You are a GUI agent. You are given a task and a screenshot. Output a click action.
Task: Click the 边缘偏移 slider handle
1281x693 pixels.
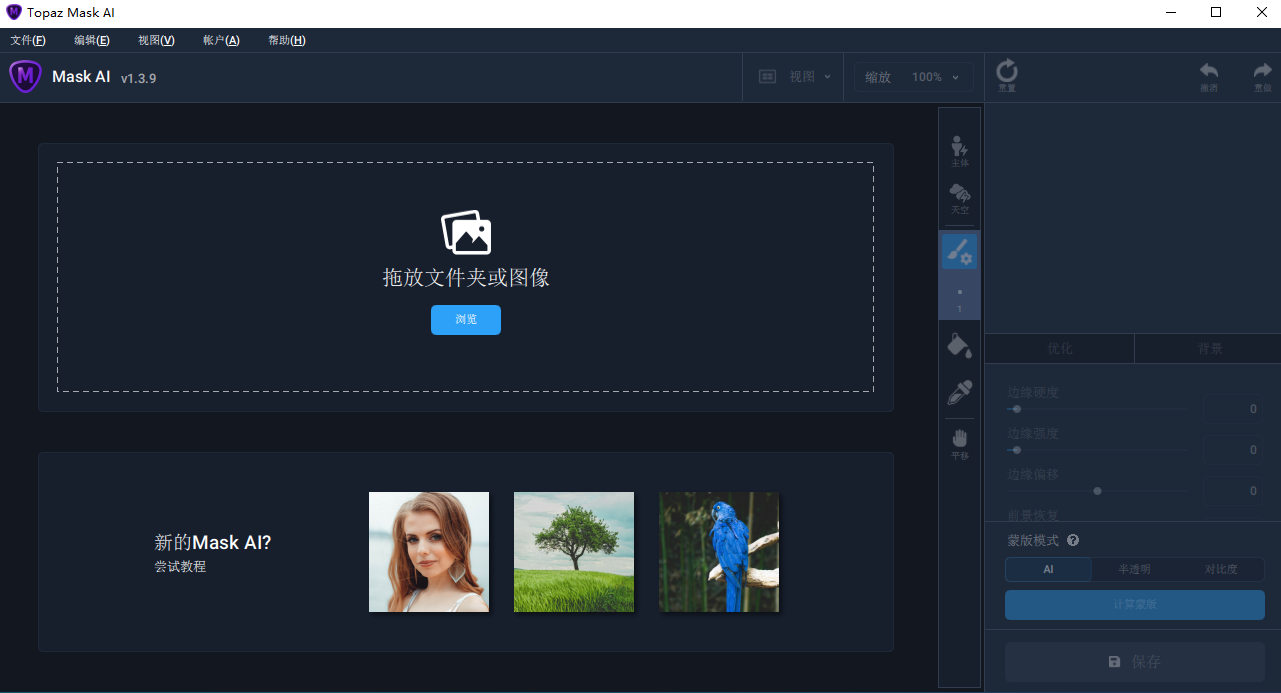point(1098,491)
